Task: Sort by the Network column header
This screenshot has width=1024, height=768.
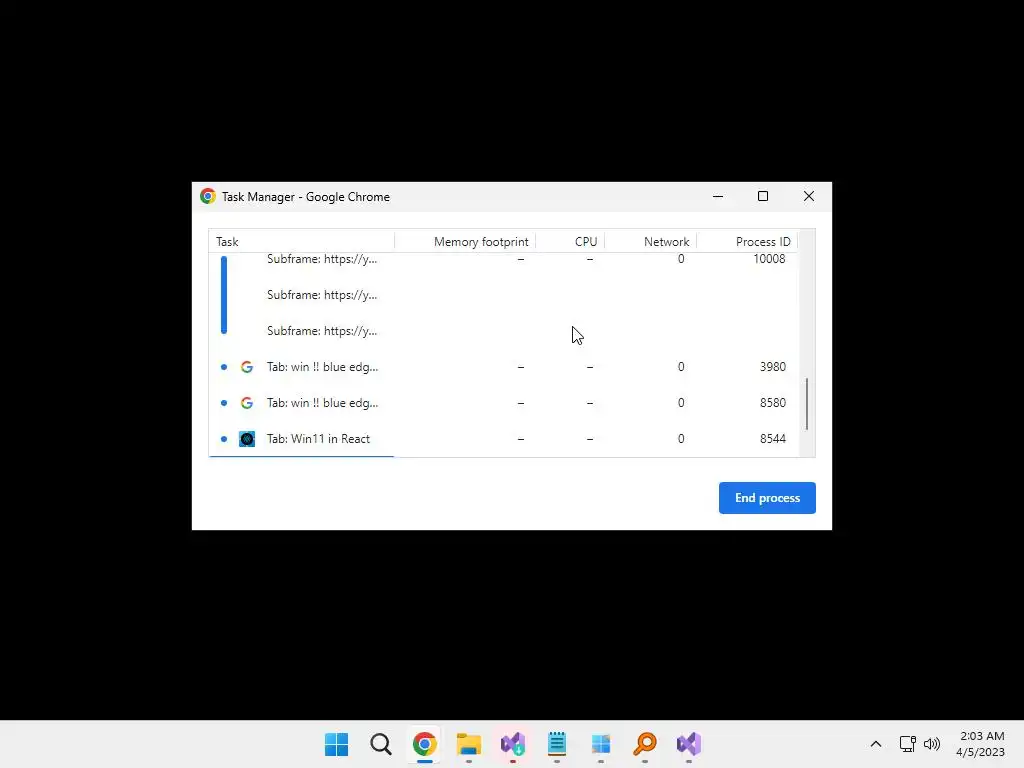Action: pos(650,242)
